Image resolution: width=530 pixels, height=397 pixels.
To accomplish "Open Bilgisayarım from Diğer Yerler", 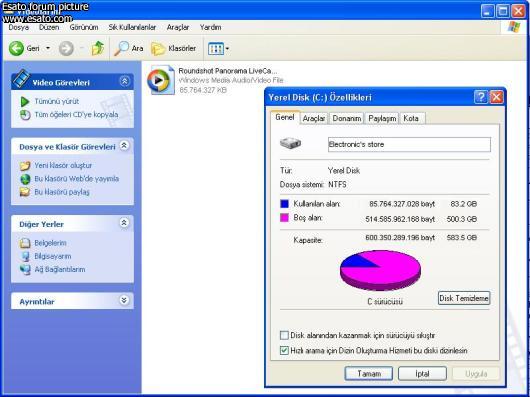I will (x=53, y=256).
